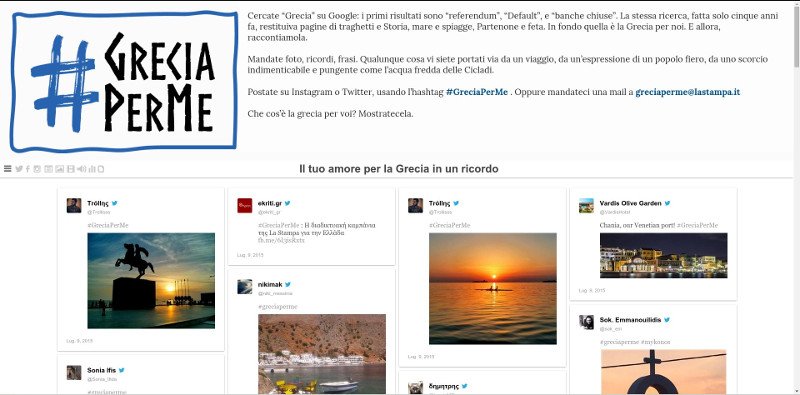Open Vardis Olive Garden avatar

[586, 206]
